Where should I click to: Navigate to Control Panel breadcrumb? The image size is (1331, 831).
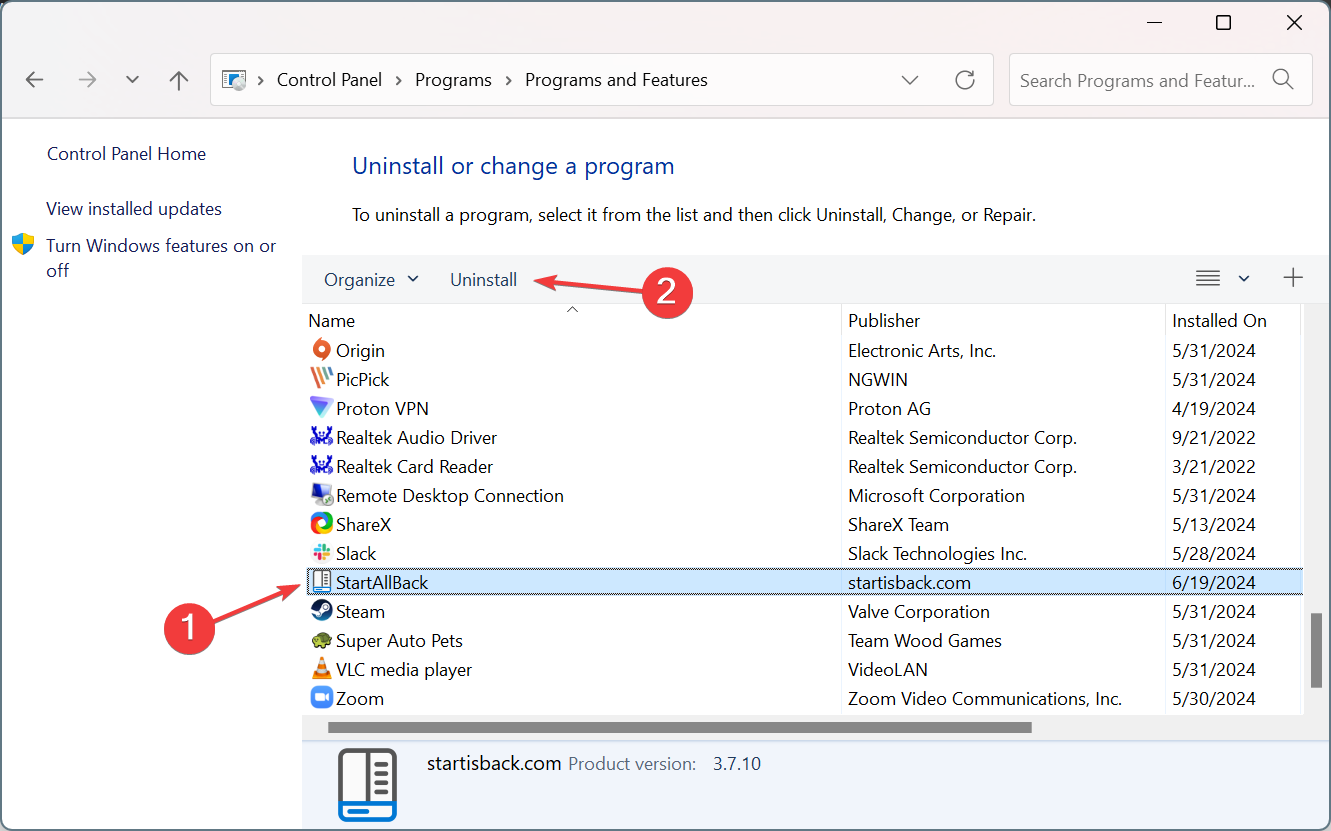click(330, 80)
